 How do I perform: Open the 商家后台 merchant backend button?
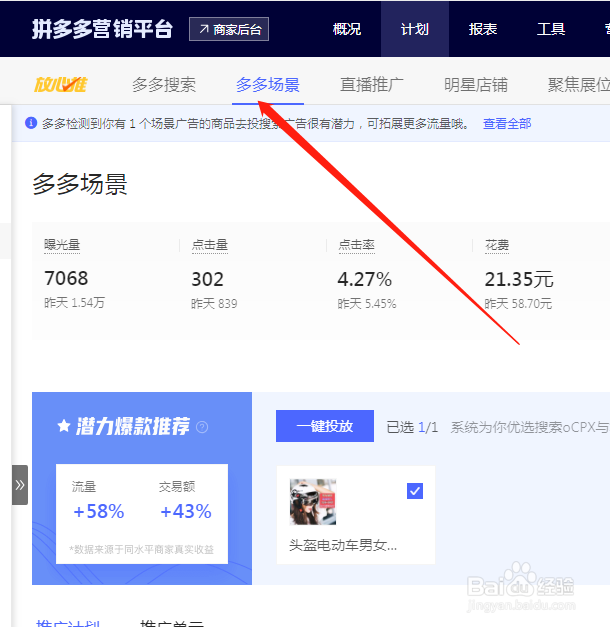pos(229,29)
